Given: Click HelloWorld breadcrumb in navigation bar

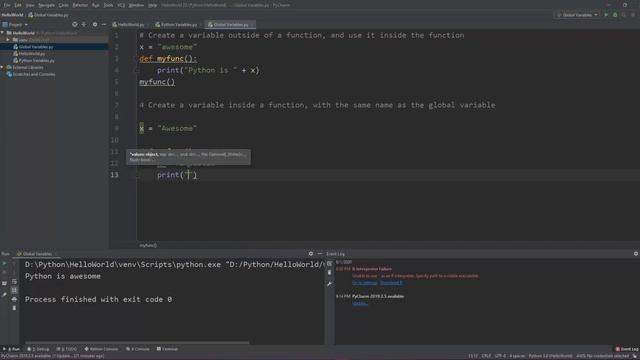Looking at the screenshot, I should point(12,15).
